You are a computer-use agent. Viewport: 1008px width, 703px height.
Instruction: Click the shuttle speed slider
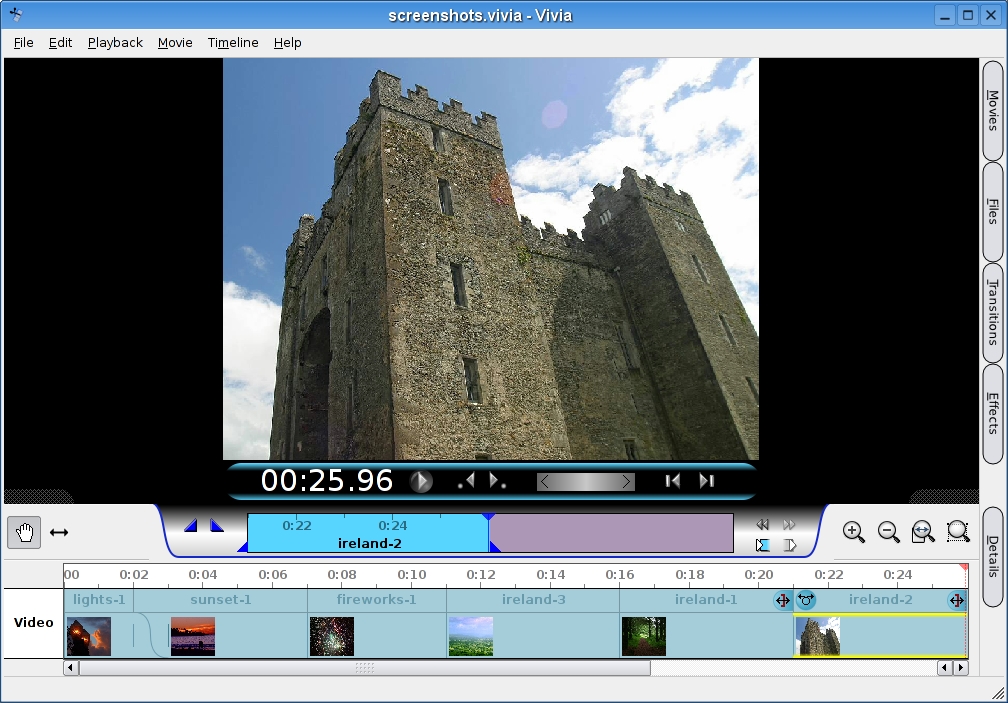pyautogui.click(x=586, y=482)
